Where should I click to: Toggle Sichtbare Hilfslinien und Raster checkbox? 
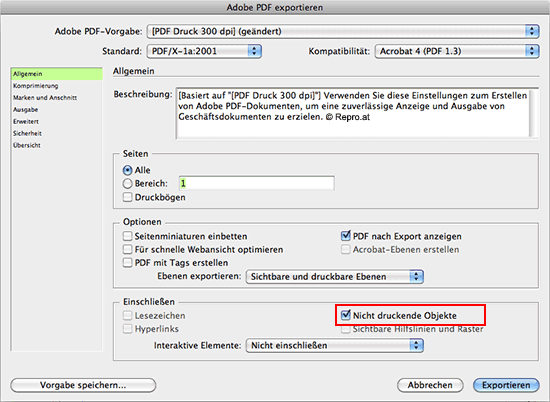(346, 330)
